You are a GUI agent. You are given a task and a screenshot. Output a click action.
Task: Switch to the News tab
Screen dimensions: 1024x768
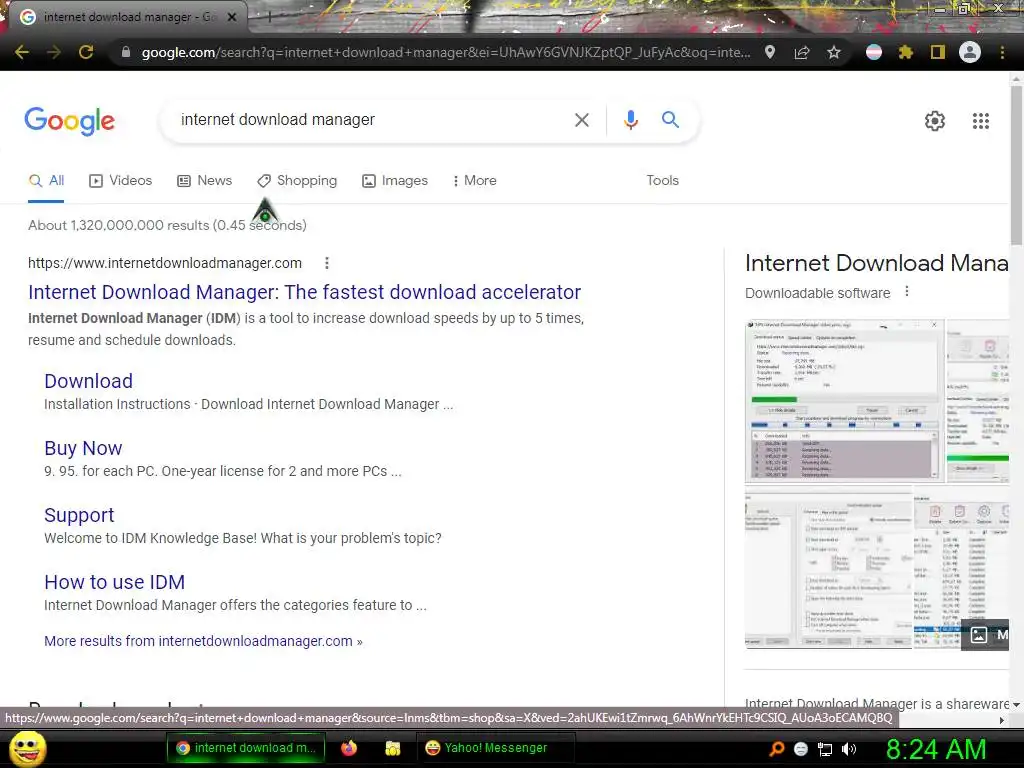click(x=204, y=181)
